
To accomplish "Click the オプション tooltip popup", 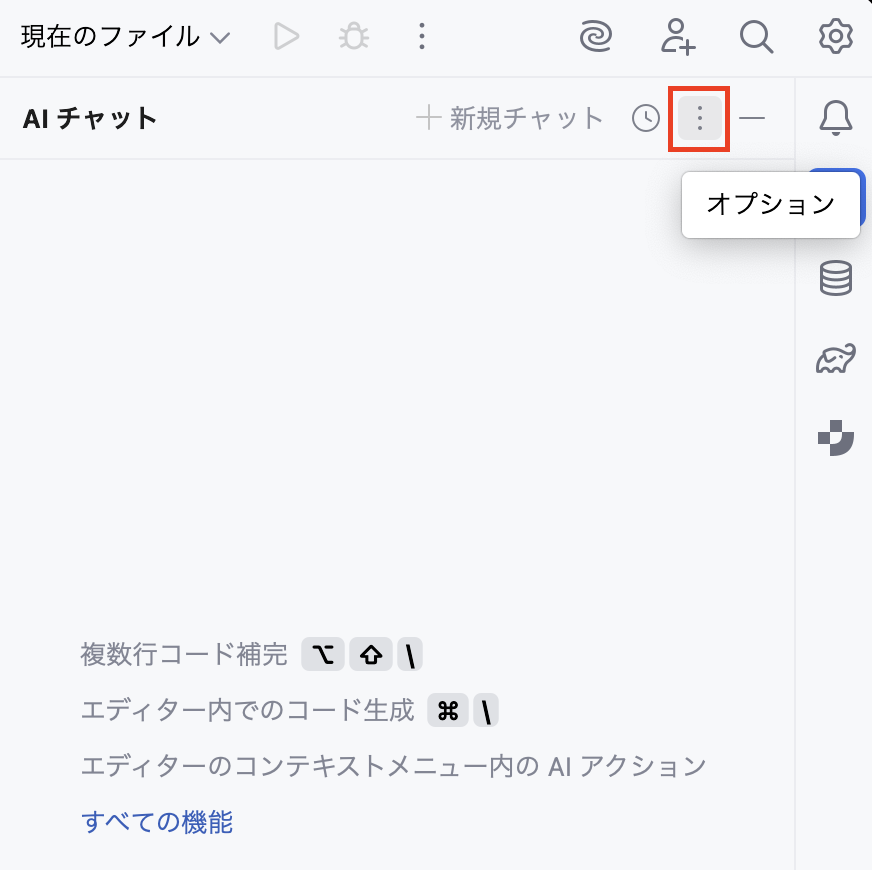I will (771, 205).
